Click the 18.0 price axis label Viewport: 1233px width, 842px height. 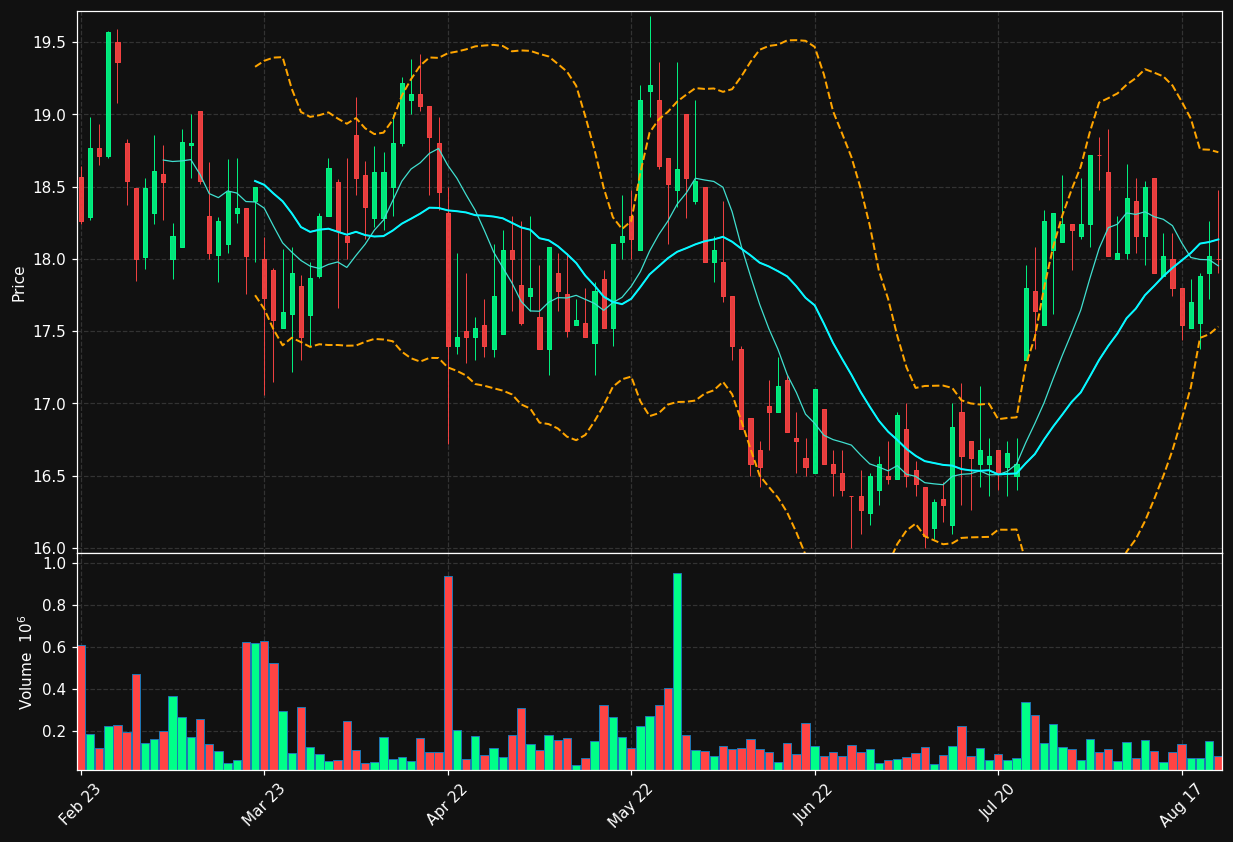point(48,260)
